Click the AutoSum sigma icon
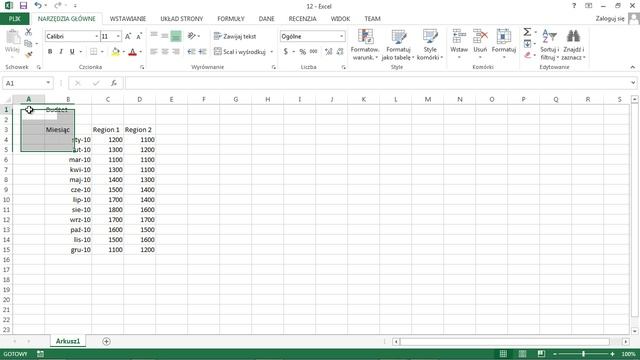Screen dimensions: 640x360 527,32
